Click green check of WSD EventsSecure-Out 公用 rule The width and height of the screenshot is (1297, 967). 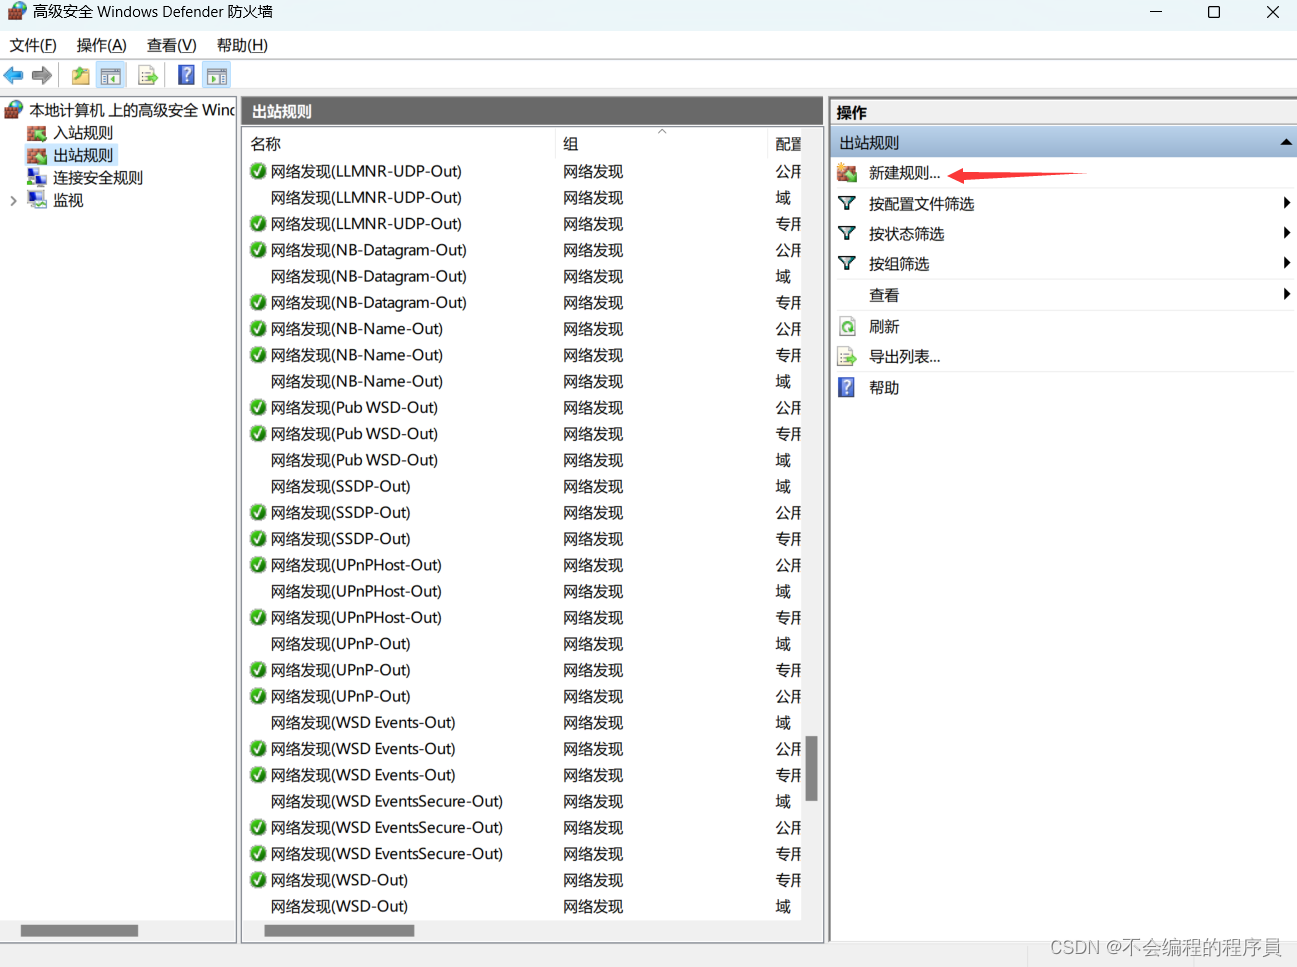pyautogui.click(x=258, y=828)
